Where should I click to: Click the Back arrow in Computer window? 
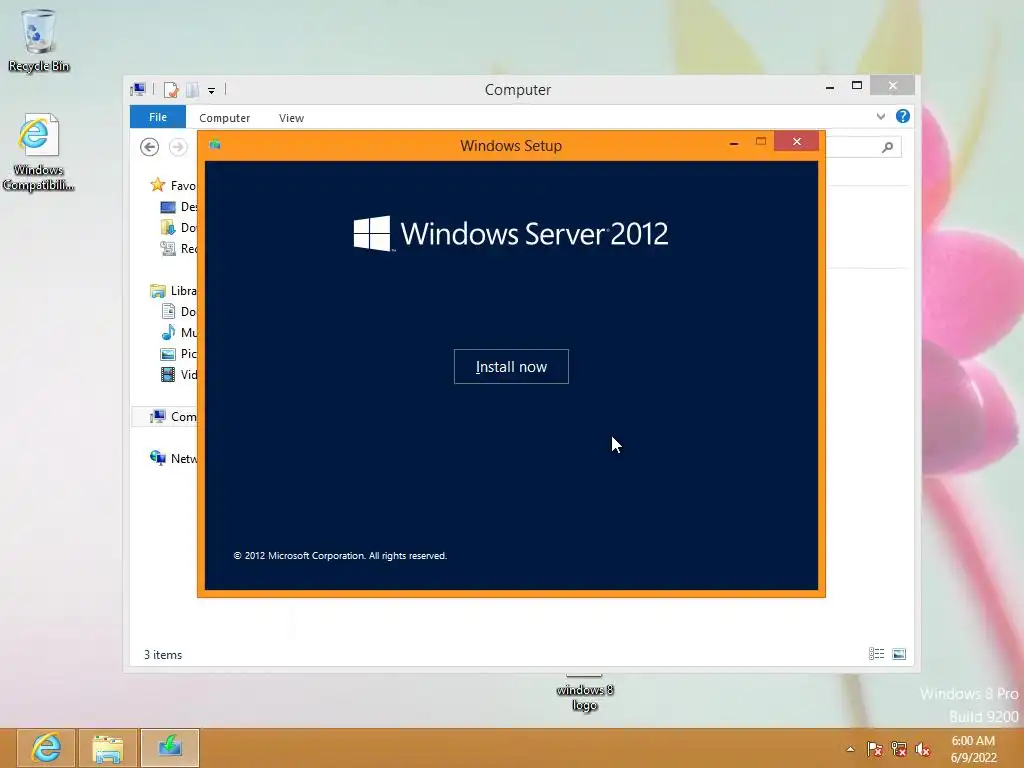coord(150,147)
